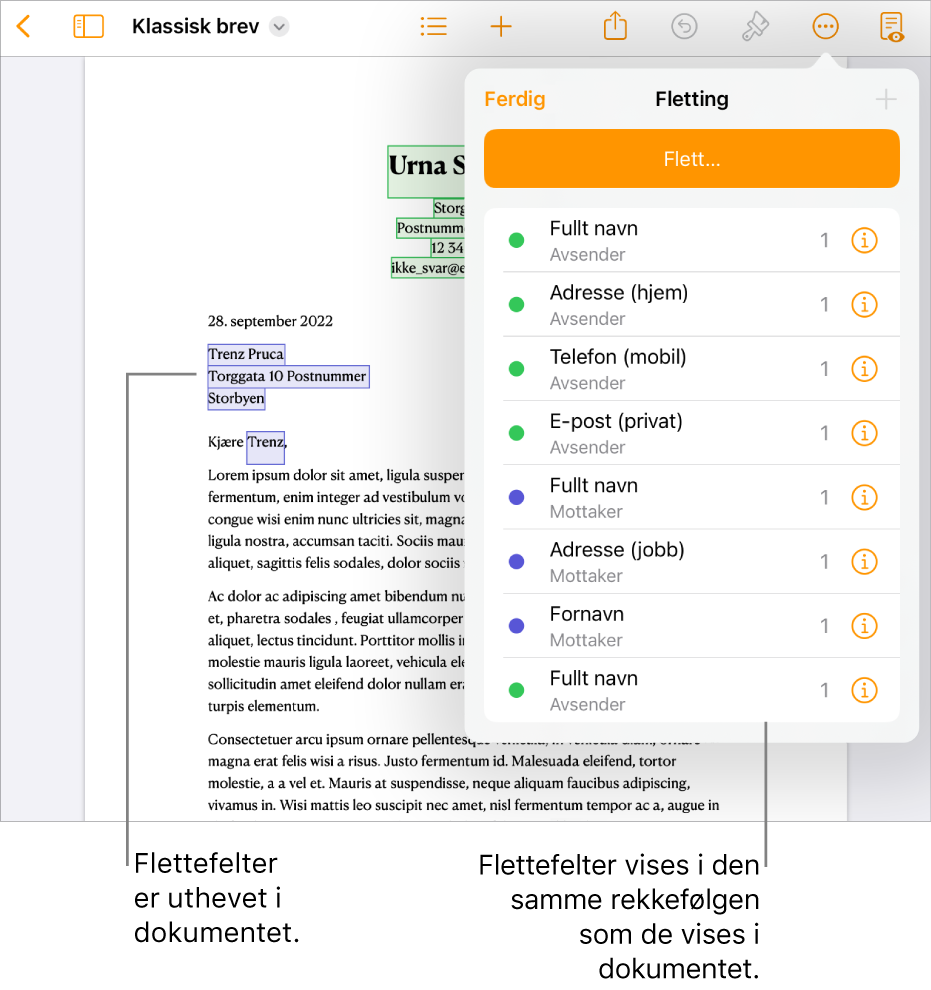931x990 pixels.
Task: Click the Fletting panel title
Action: click(692, 99)
